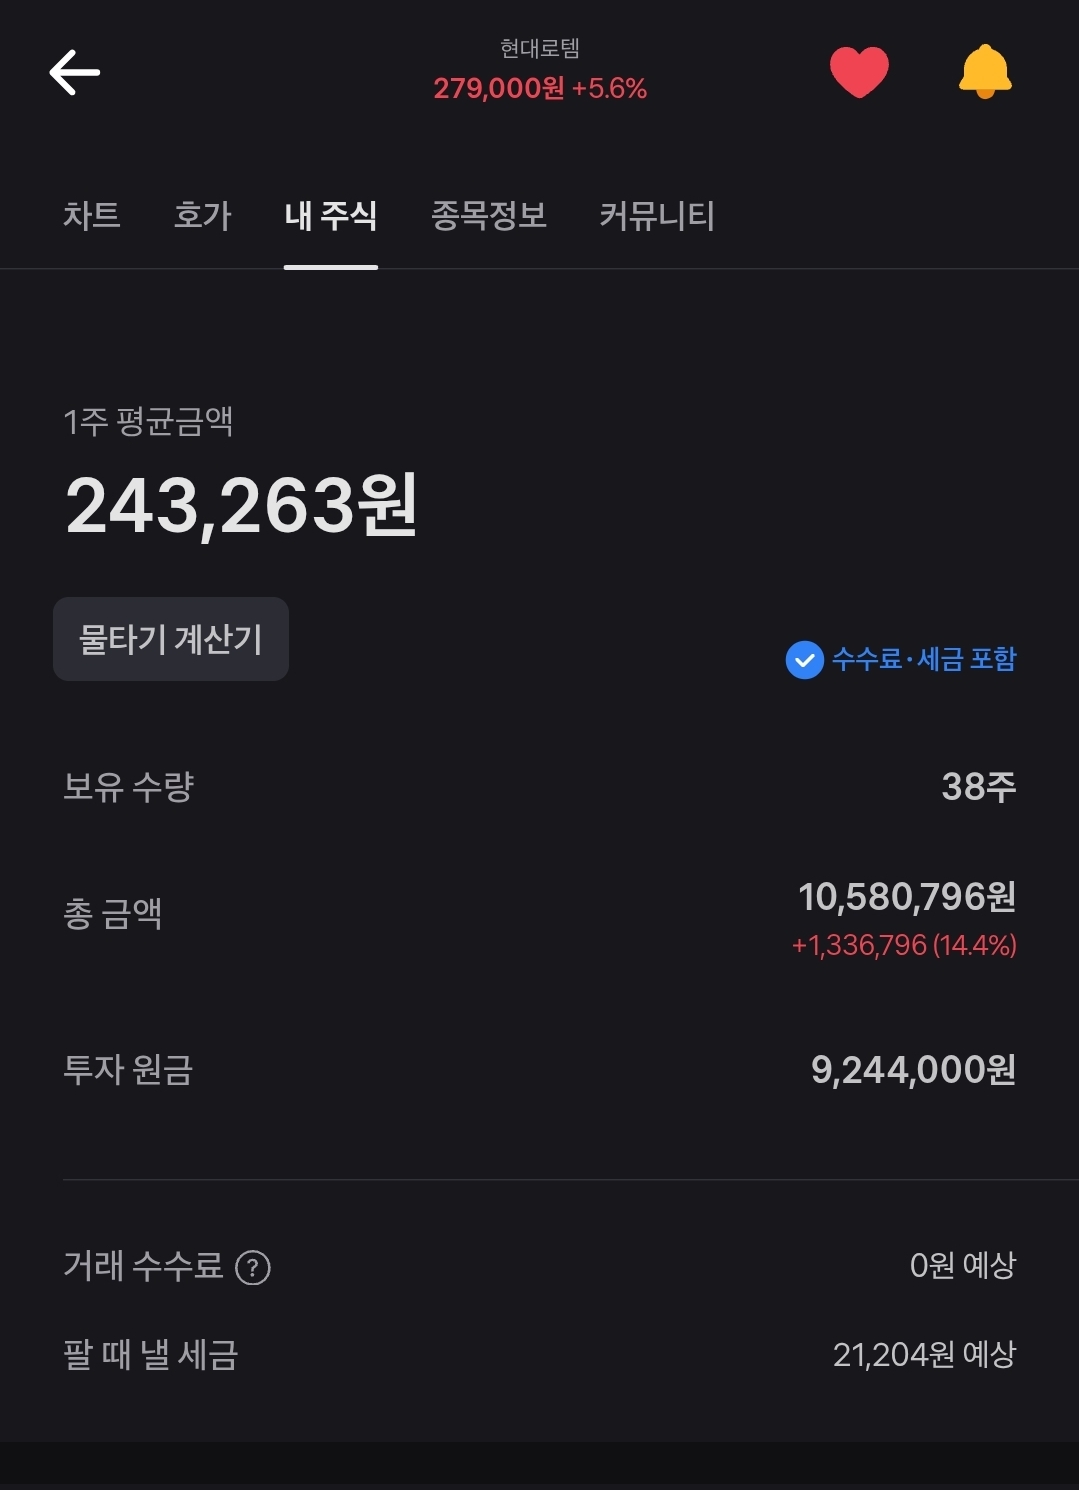1079x1490 pixels.
Task: Tap the 21,204원 예상 tax value
Action: tap(924, 1355)
